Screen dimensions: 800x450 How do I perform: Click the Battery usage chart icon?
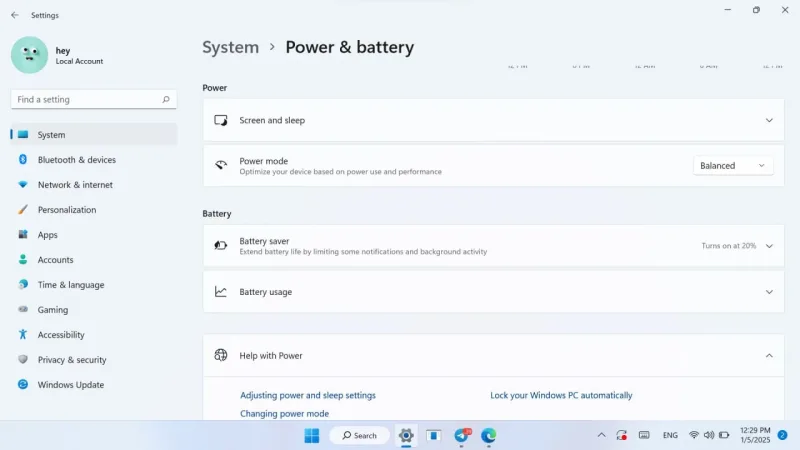tap(220, 292)
